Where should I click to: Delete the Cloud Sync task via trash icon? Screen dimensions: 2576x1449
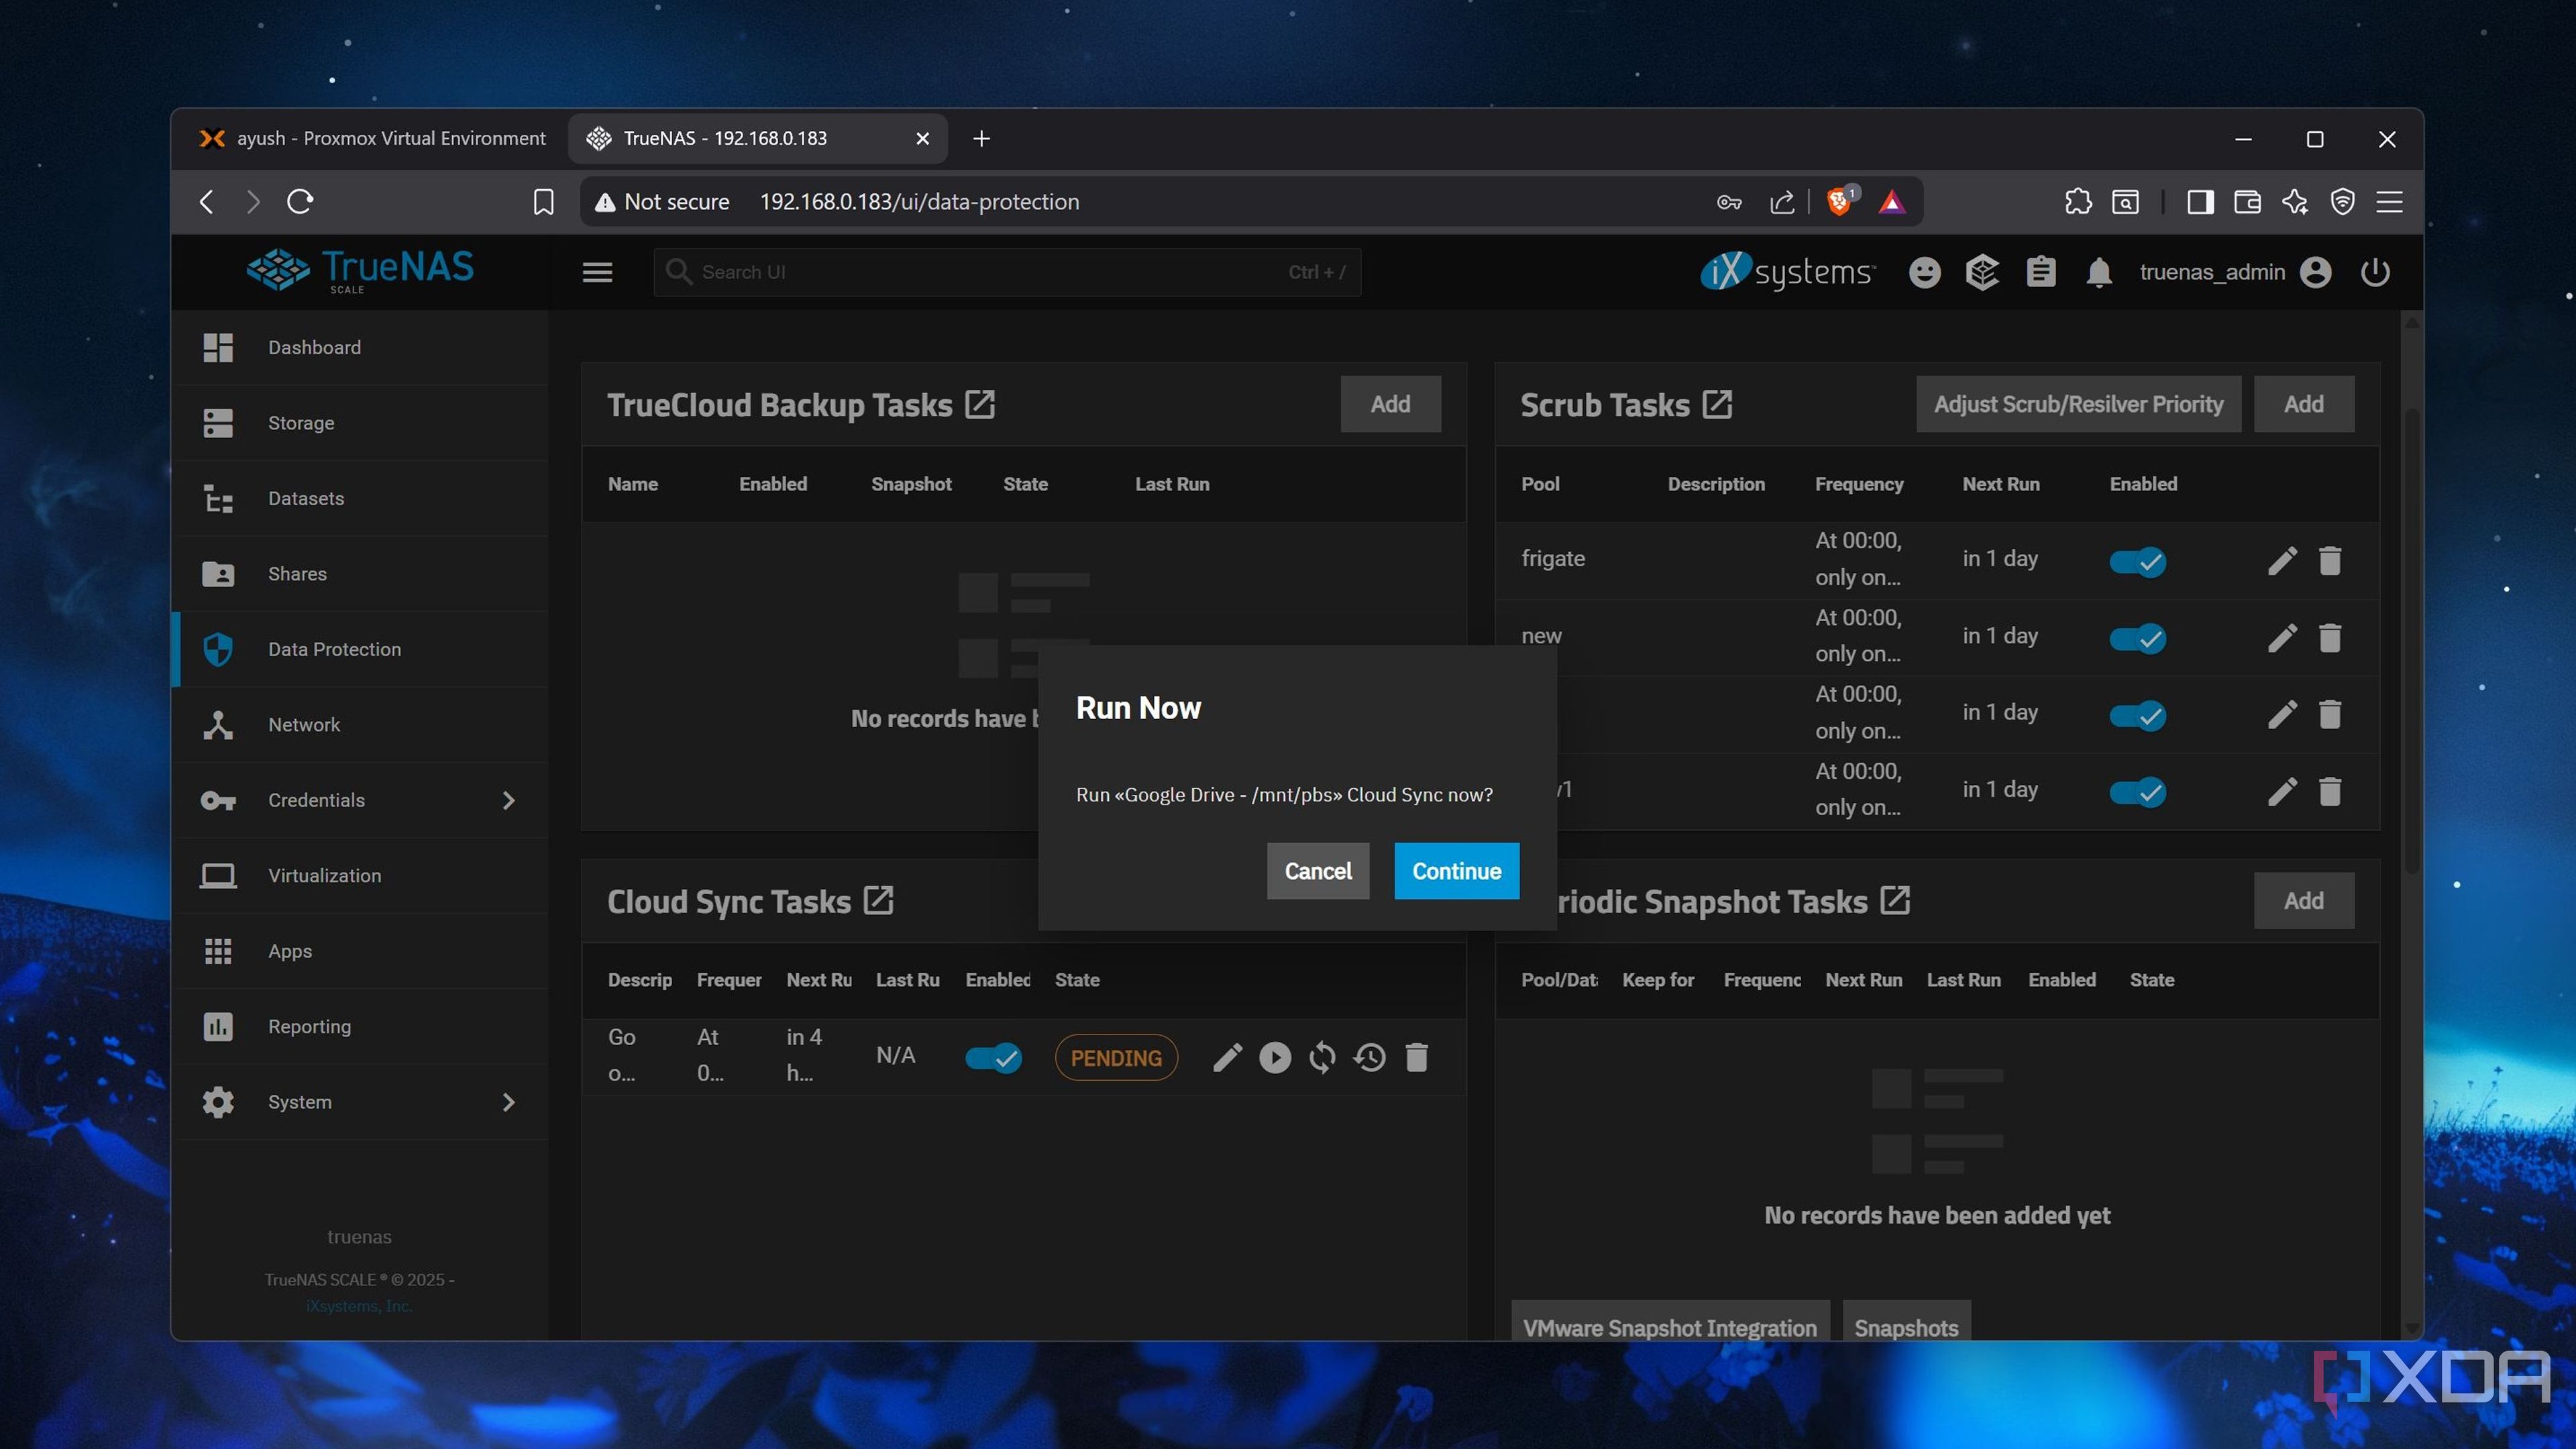tap(1416, 1057)
